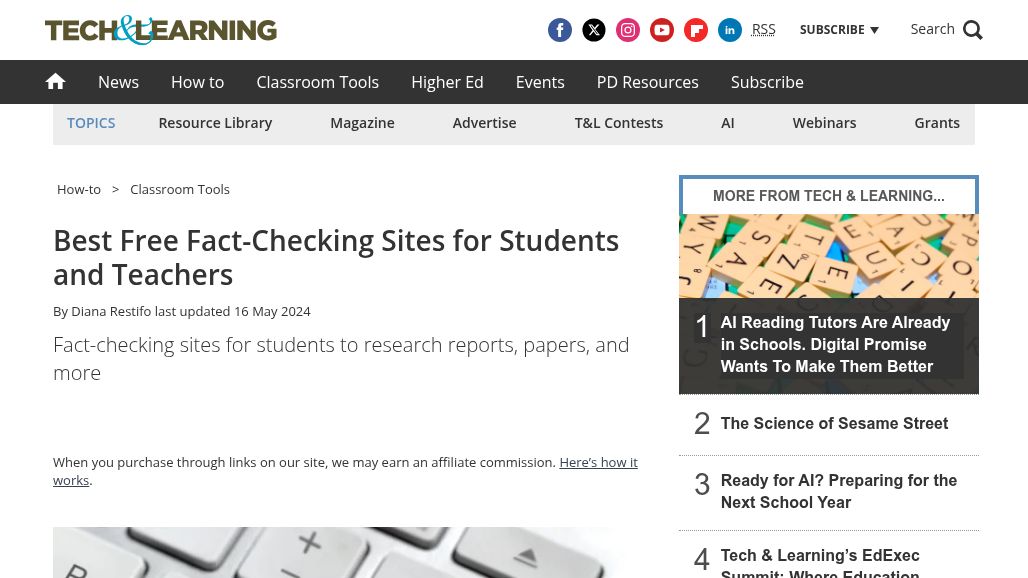The width and height of the screenshot is (1028, 578).
Task: Open the Magazine topic link
Action: point(363,123)
